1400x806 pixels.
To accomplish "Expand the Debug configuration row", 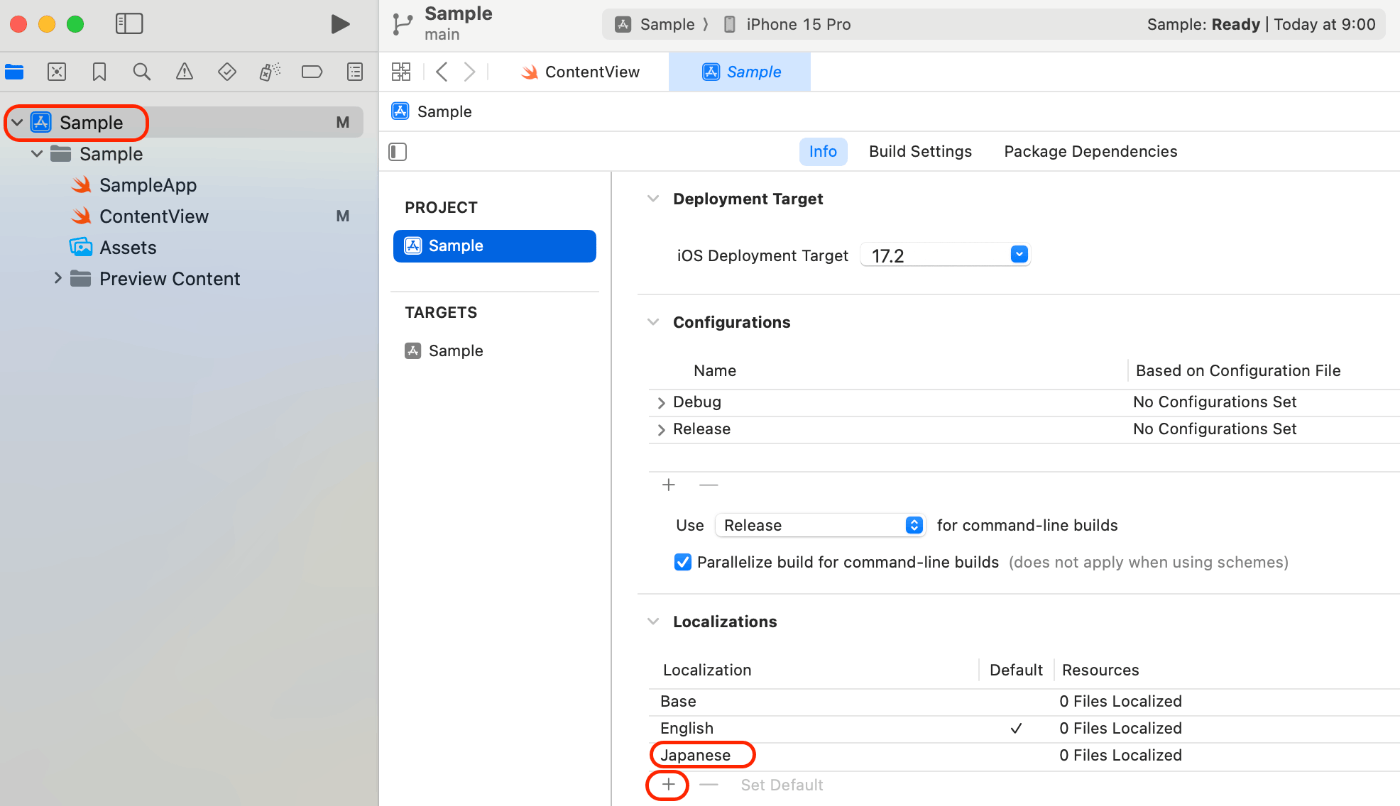I will (x=661, y=402).
